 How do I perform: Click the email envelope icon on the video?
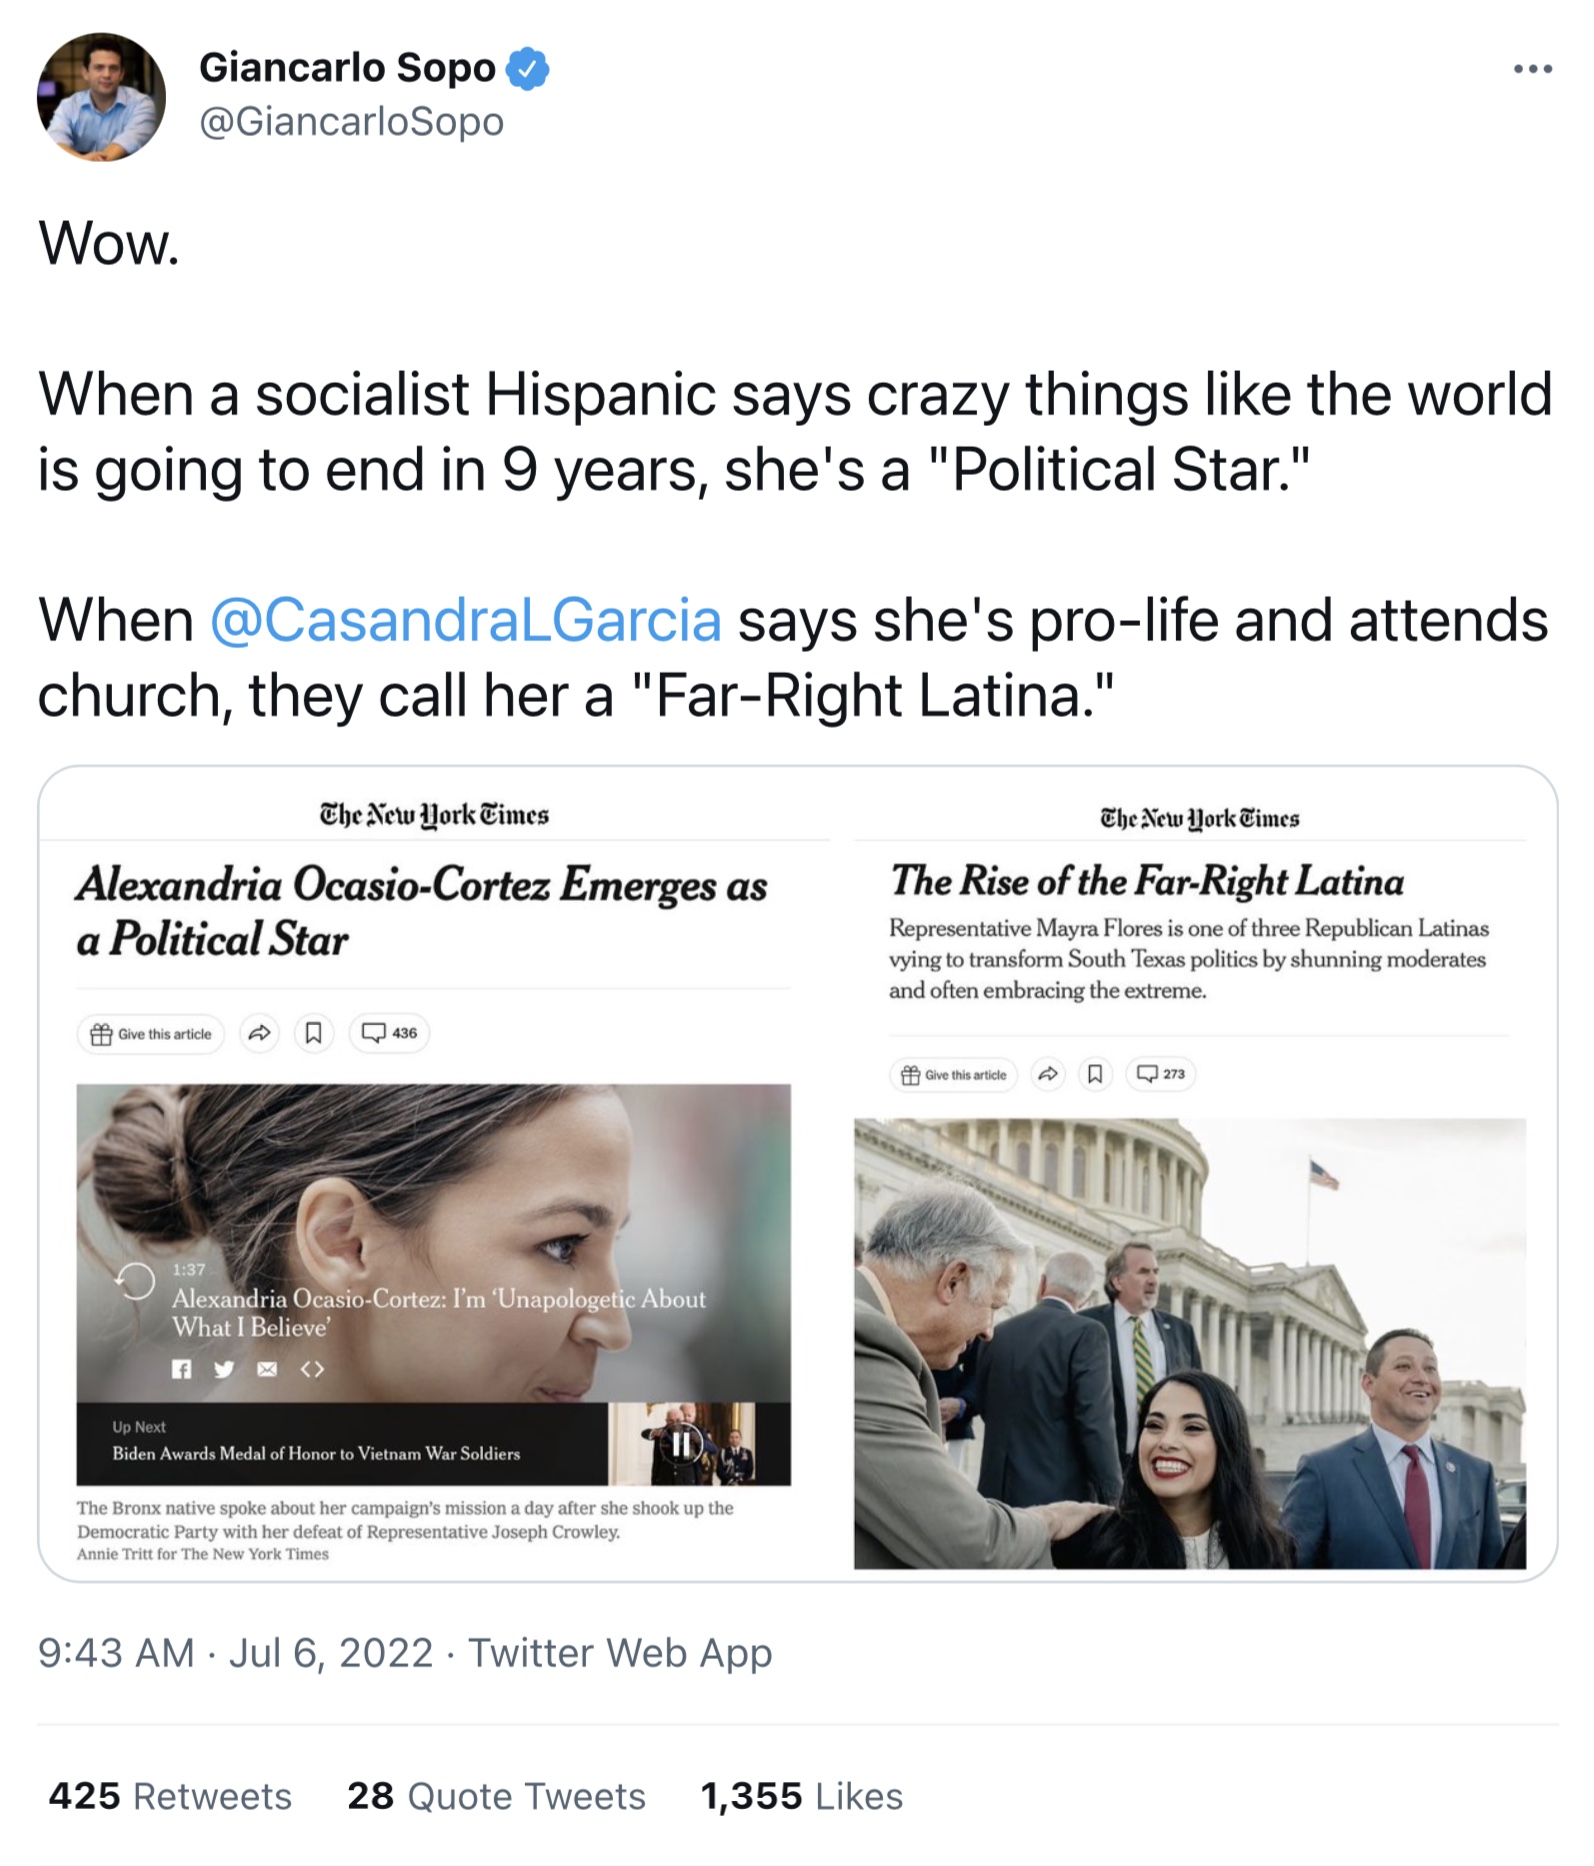(267, 1369)
